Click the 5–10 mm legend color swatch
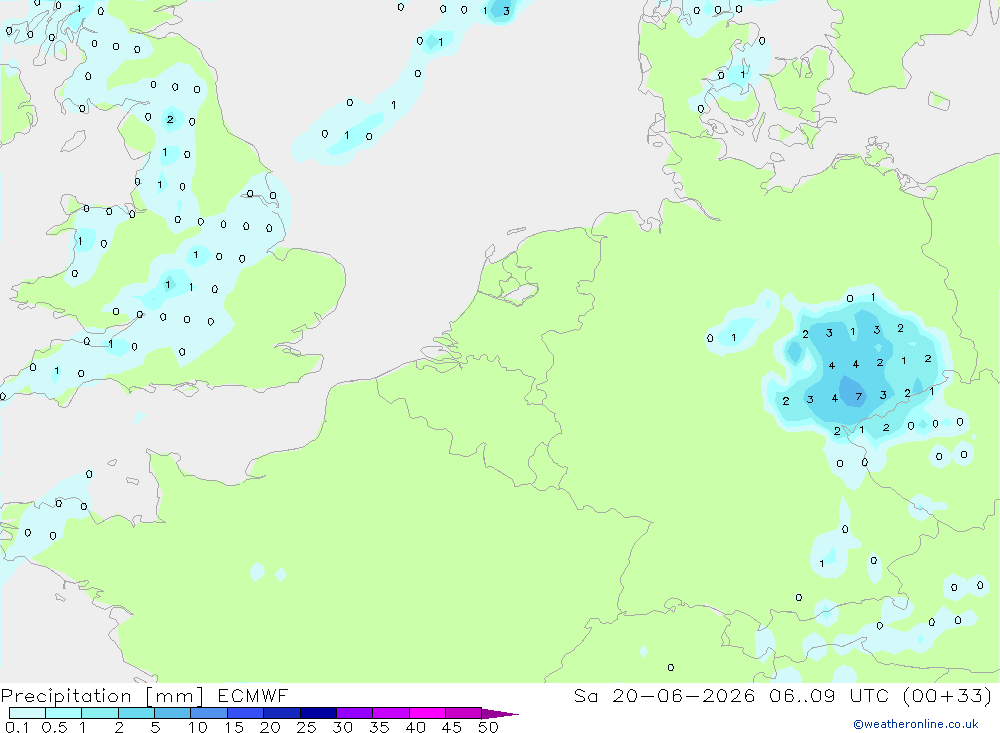 click(x=172, y=713)
